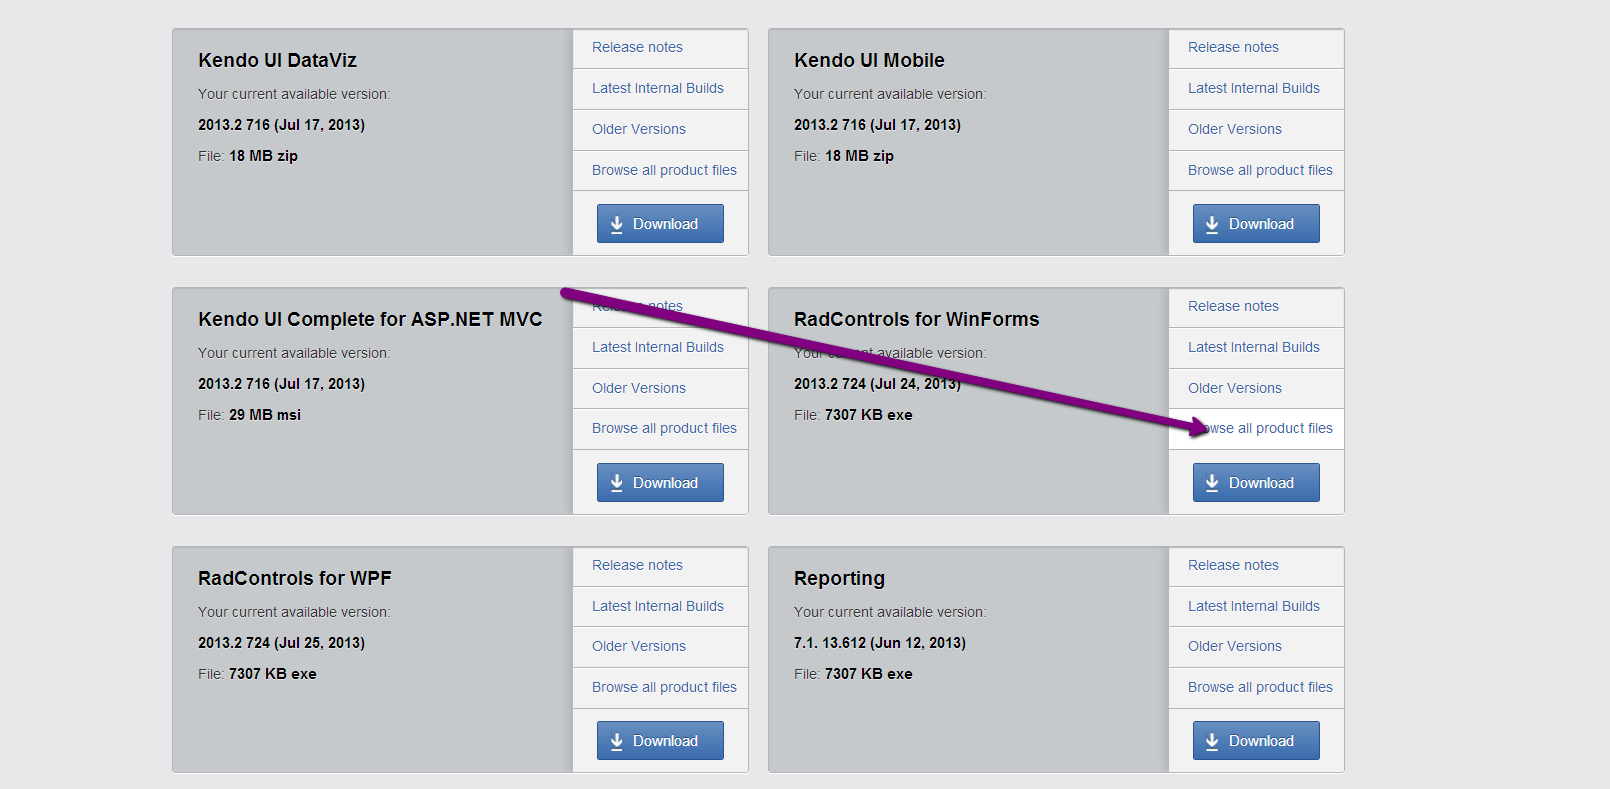Open Release notes for Reporting

point(1233,565)
